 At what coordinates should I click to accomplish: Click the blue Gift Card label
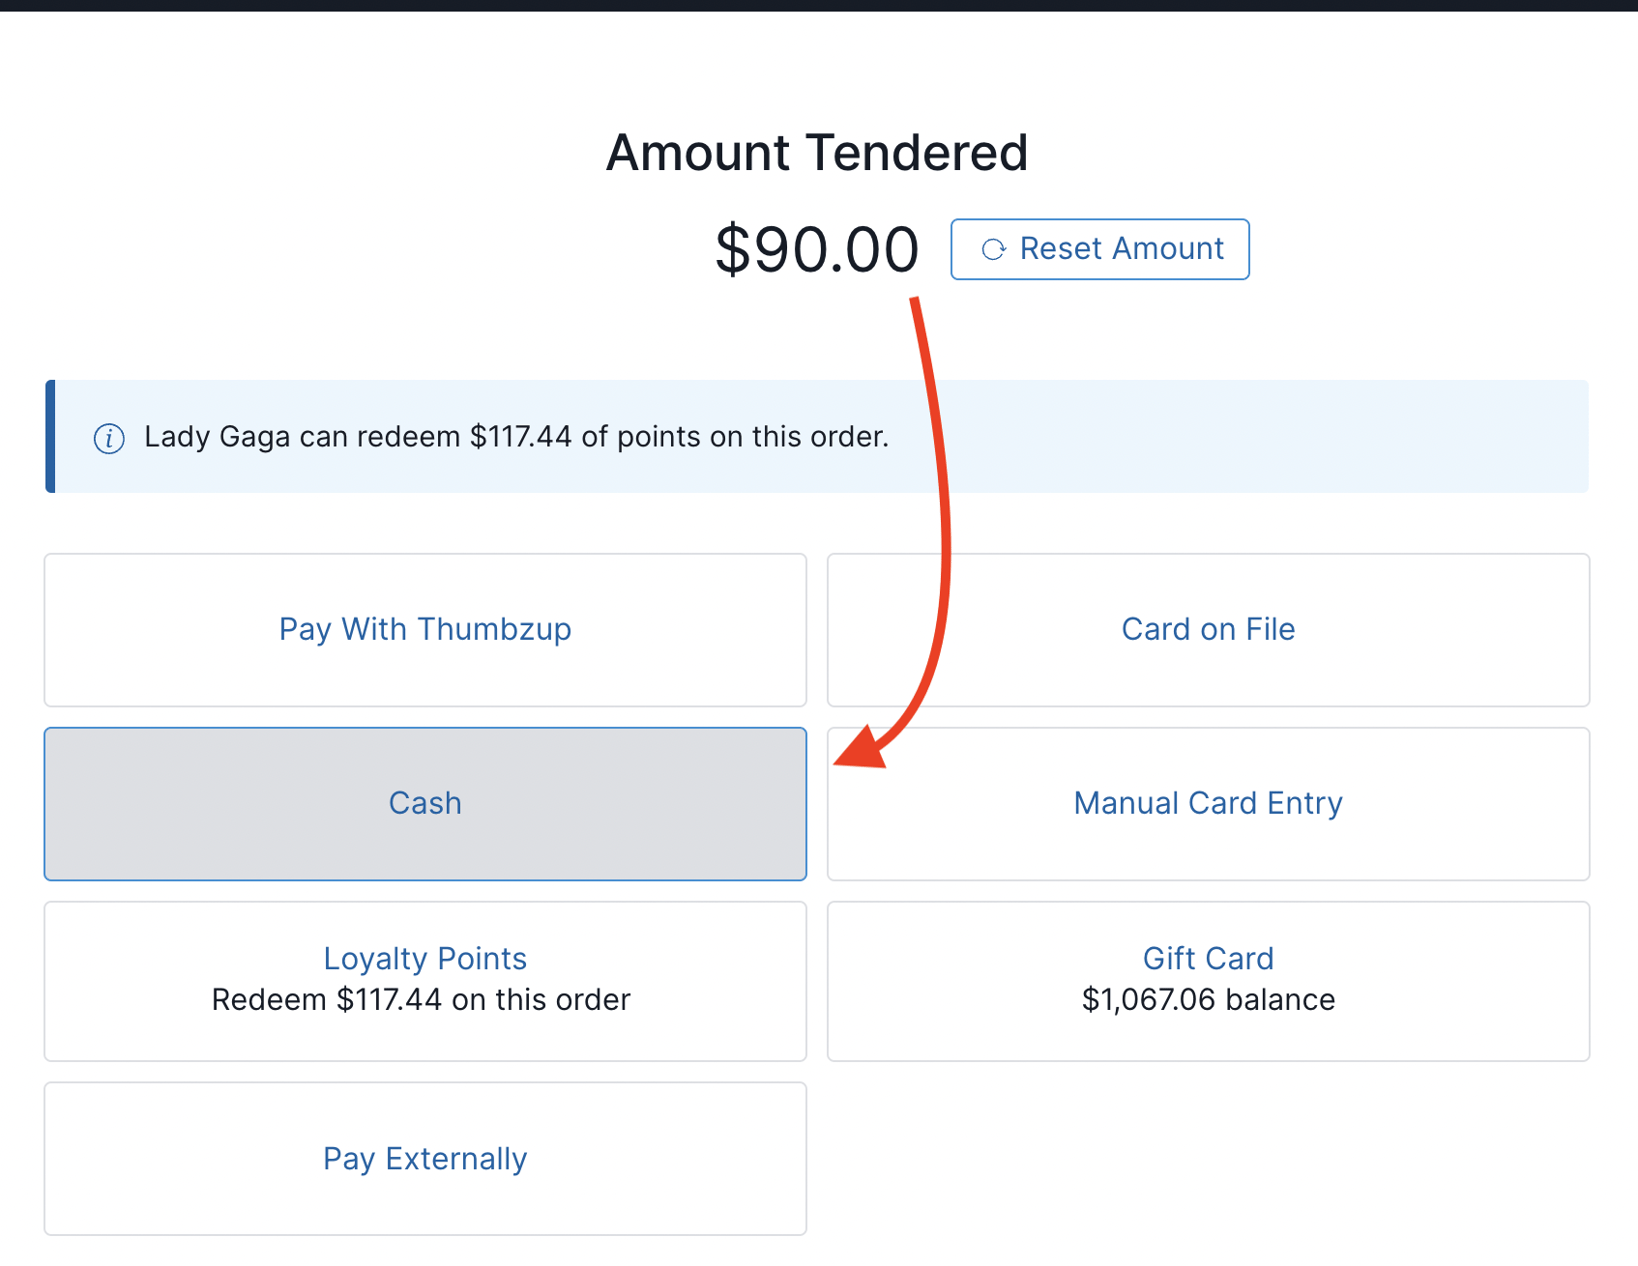pyautogui.click(x=1208, y=958)
